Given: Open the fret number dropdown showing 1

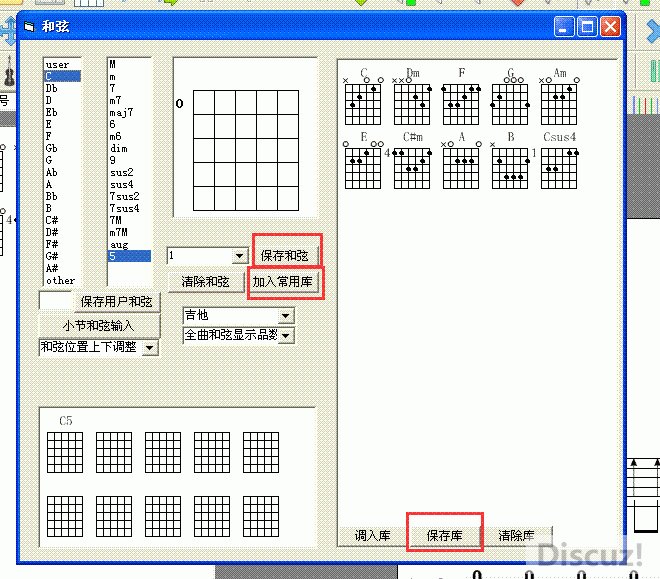Looking at the screenshot, I should tap(240, 255).
